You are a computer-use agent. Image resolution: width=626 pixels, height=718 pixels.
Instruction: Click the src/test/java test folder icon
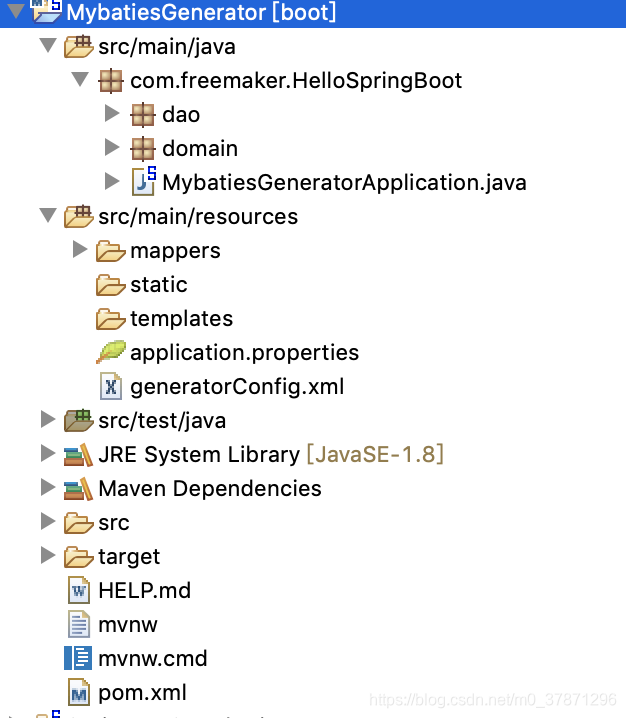point(78,420)
